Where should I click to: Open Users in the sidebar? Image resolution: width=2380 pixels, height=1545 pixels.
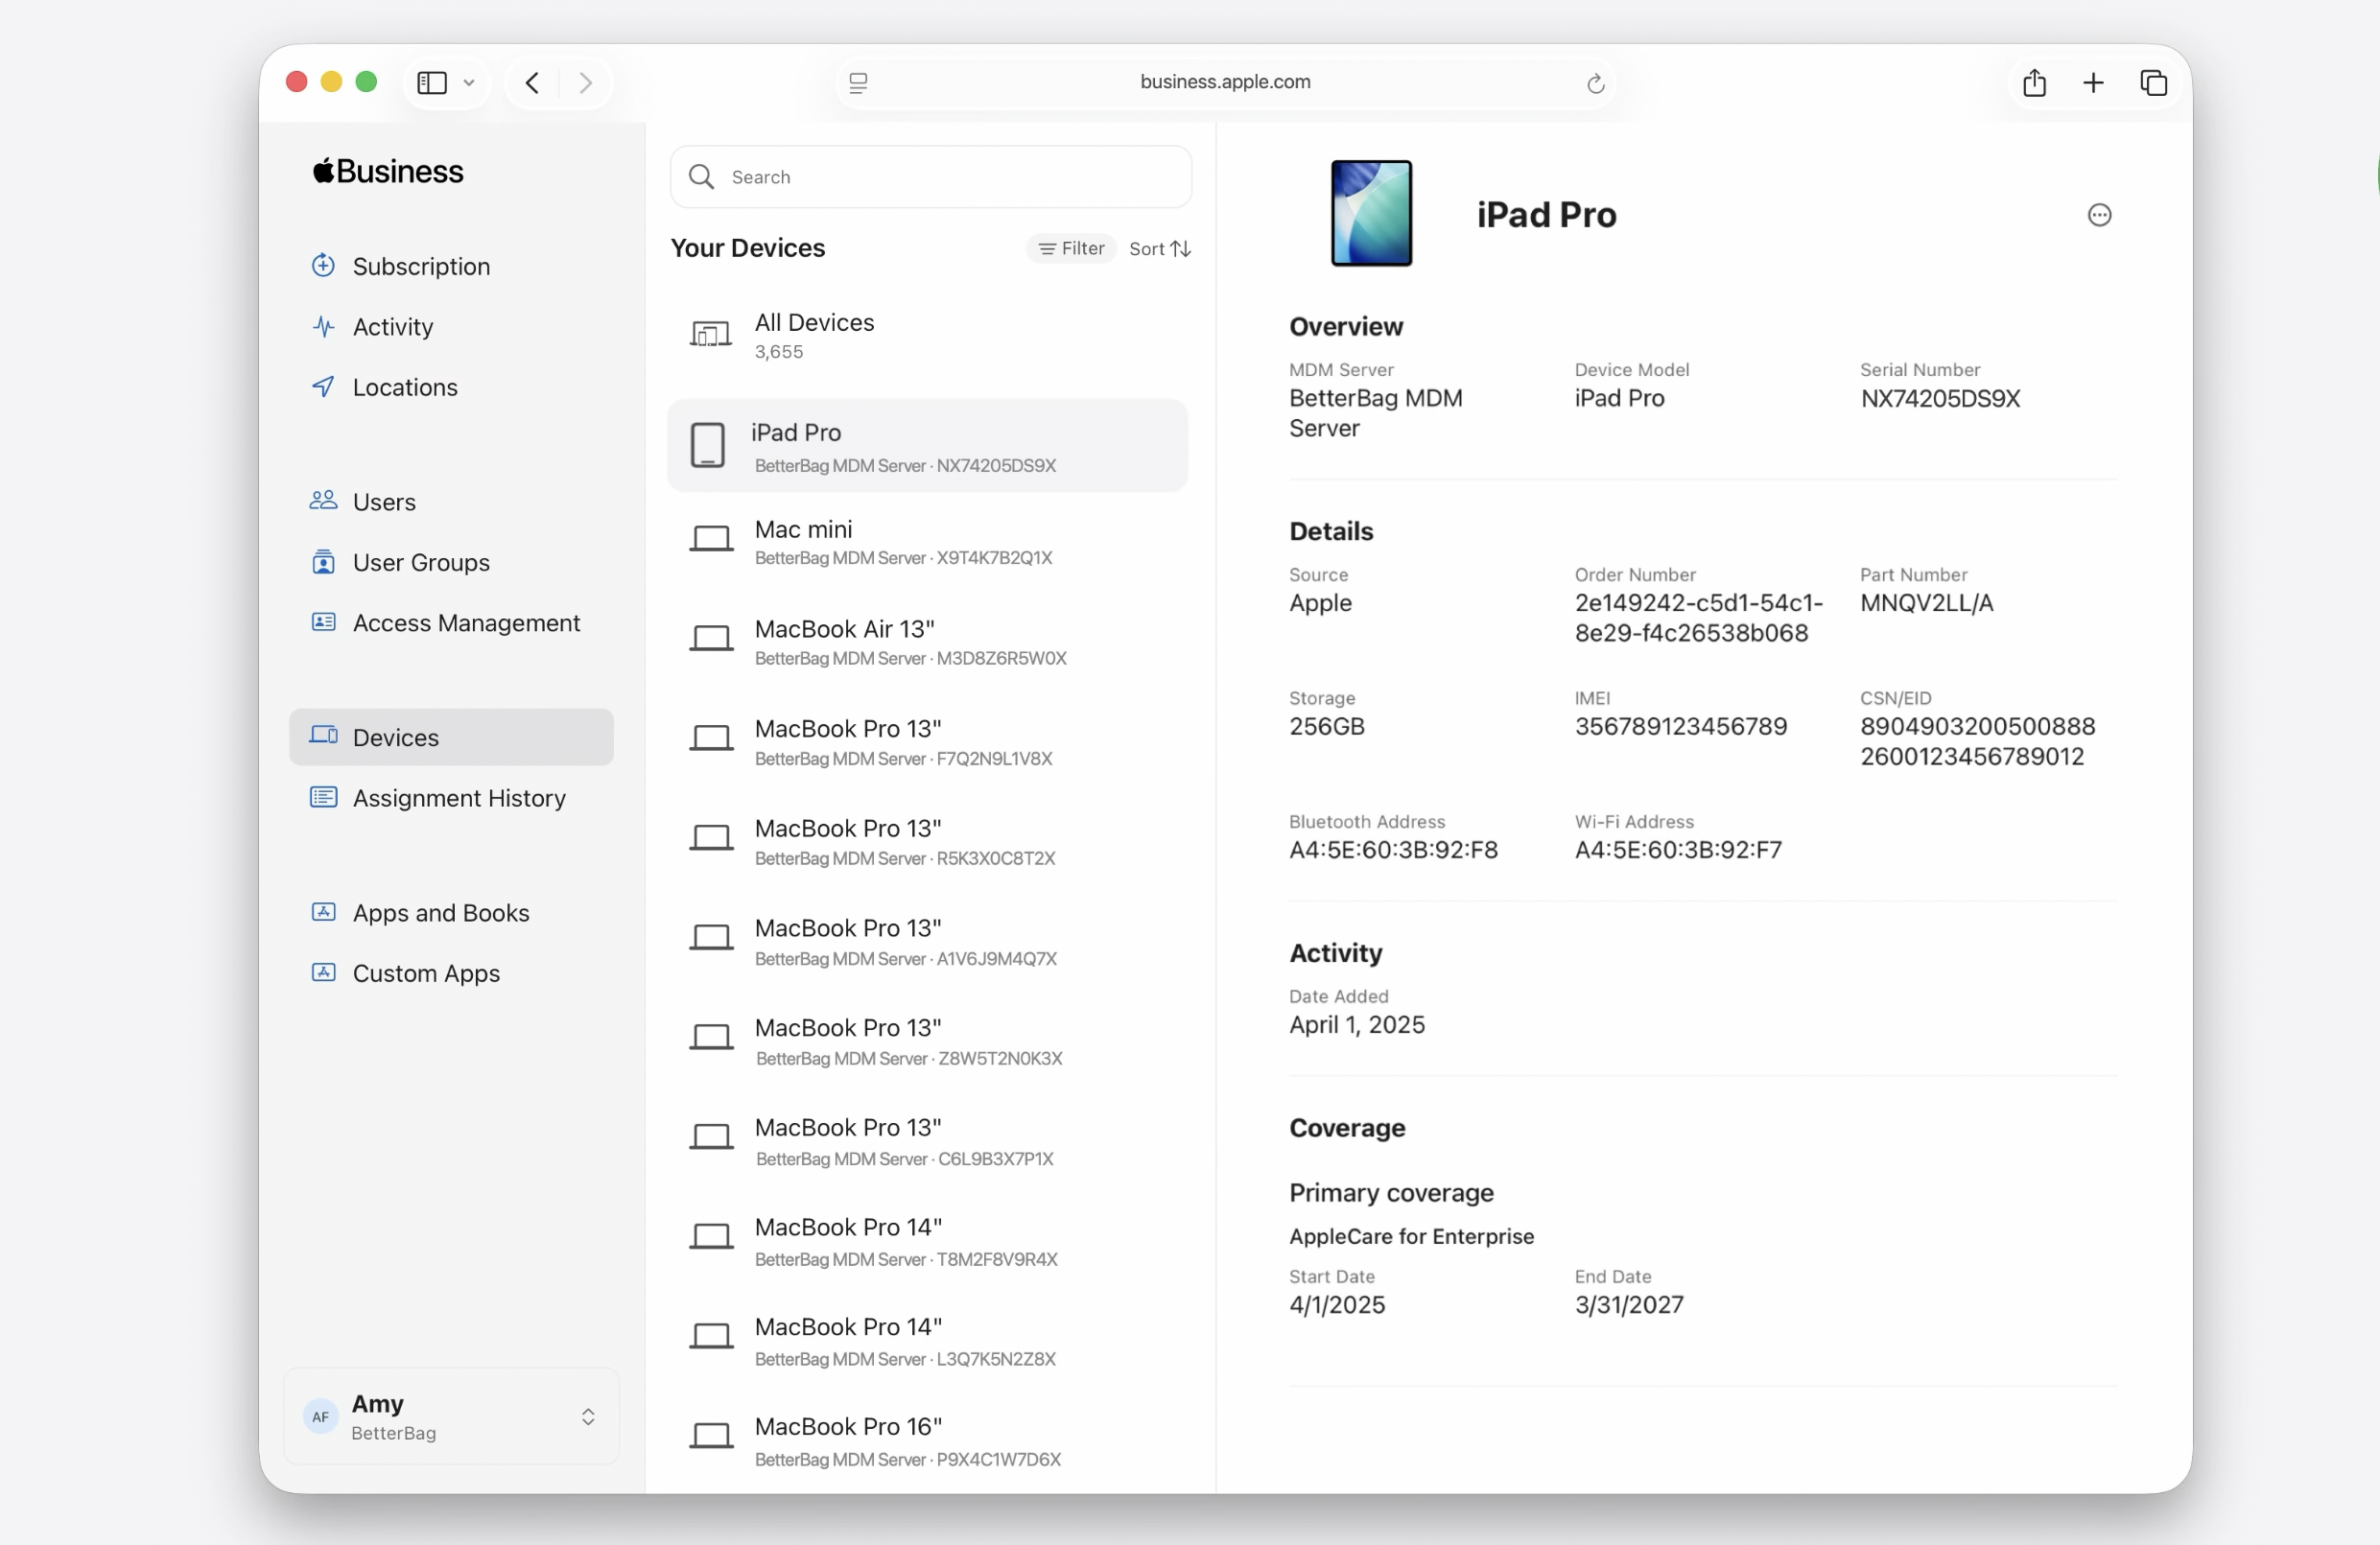451,502
